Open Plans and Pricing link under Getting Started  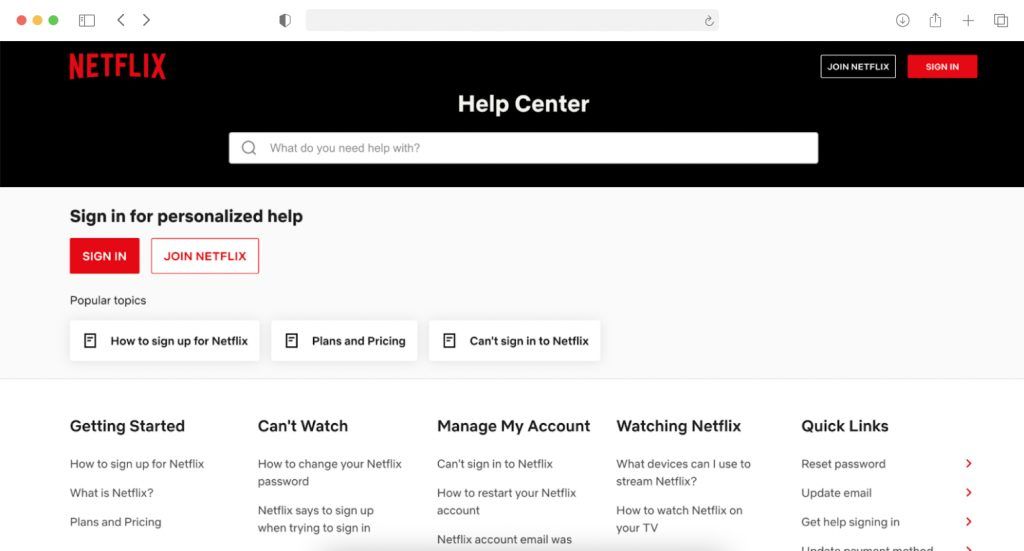coord(116,522)
